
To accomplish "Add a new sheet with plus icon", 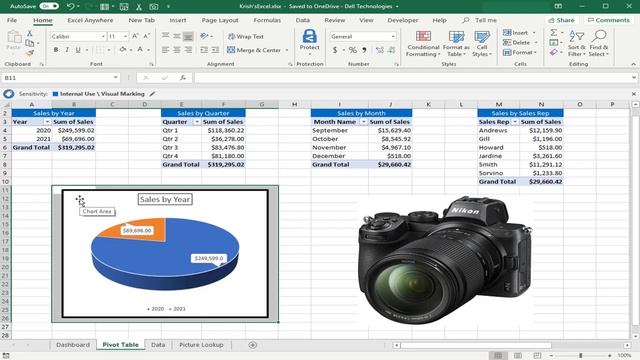I will (253, 345).
